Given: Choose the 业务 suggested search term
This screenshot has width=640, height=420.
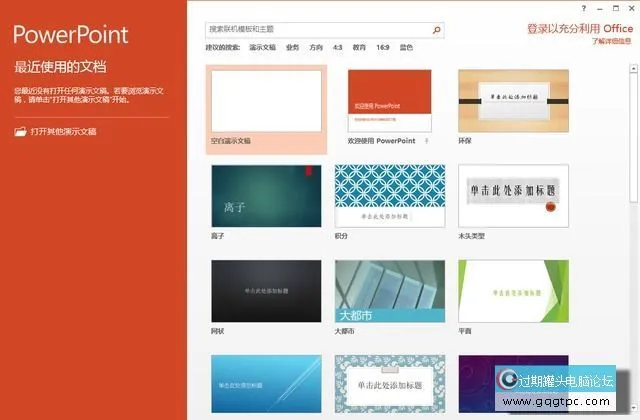Looking at the screenshot, I should coord(292,47).
